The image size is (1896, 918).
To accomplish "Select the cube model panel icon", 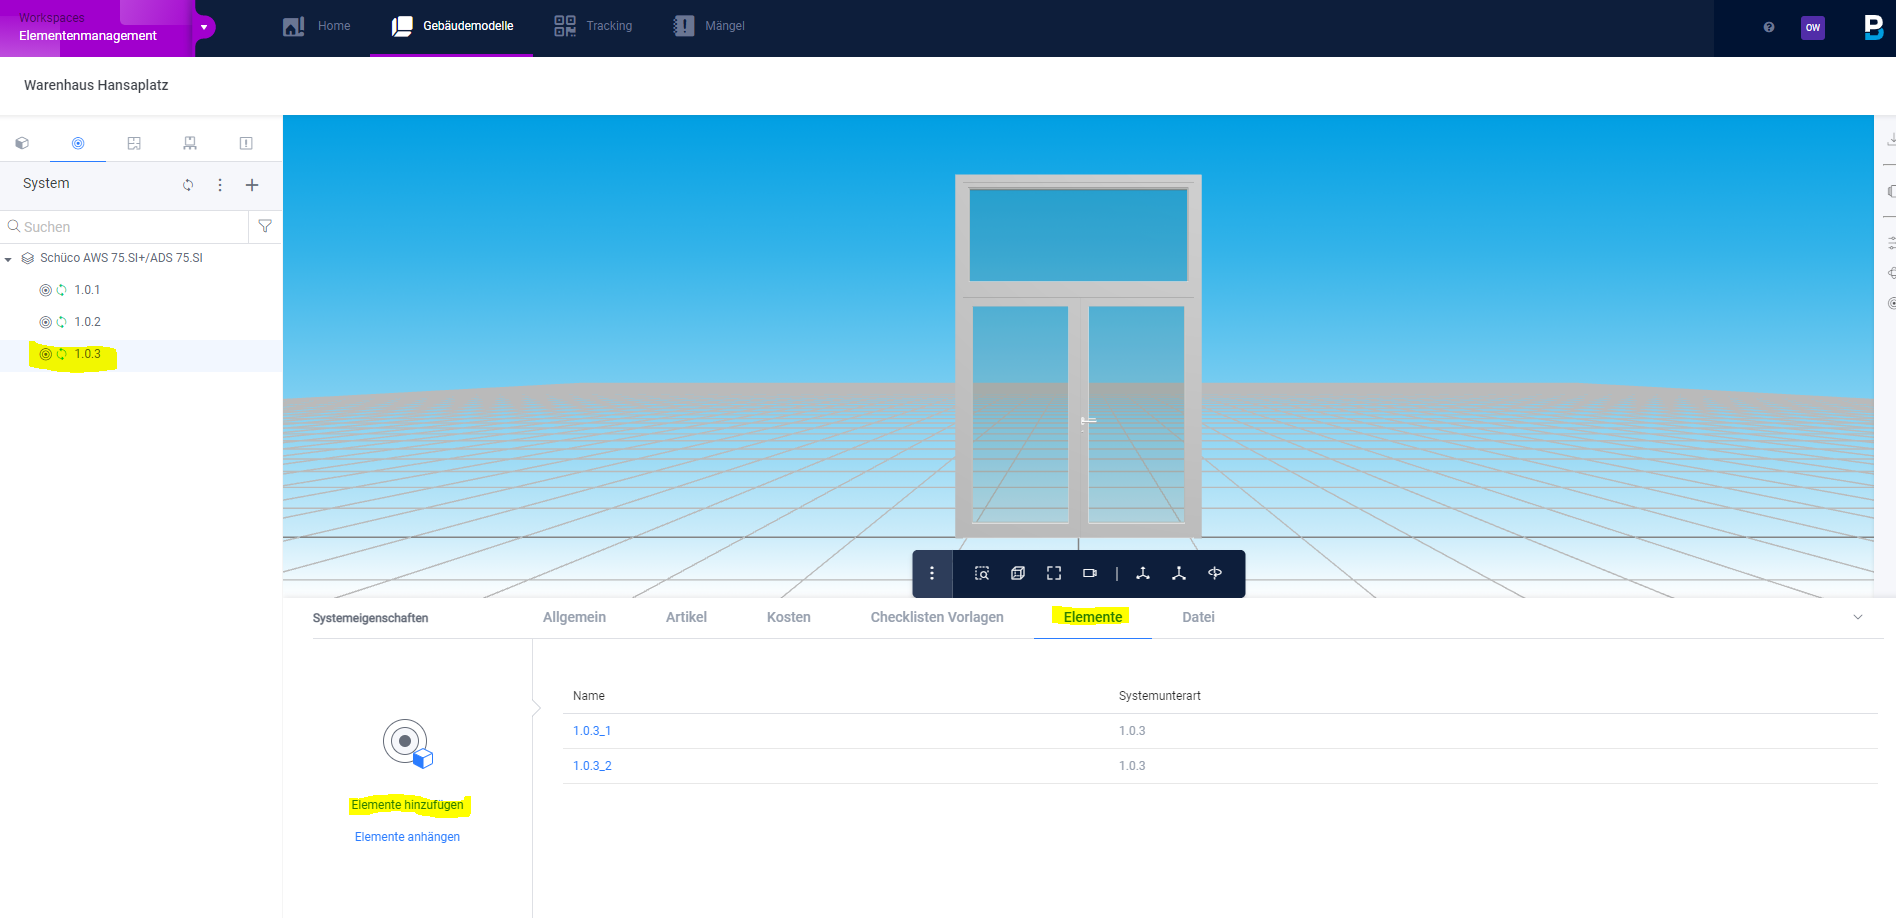I will (22, 143).
